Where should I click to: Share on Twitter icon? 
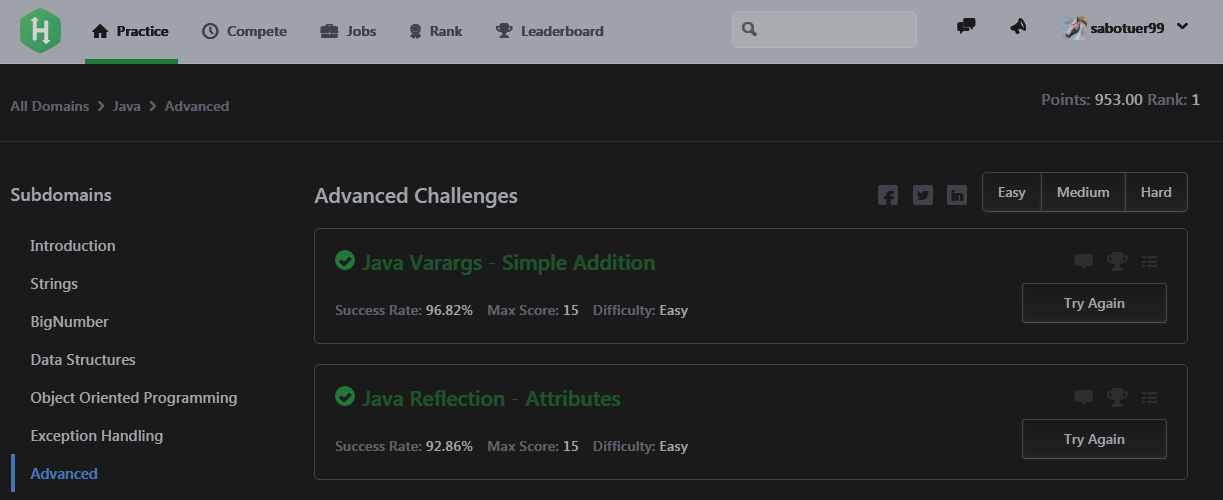pyautogui.click(x=923, y=195)
